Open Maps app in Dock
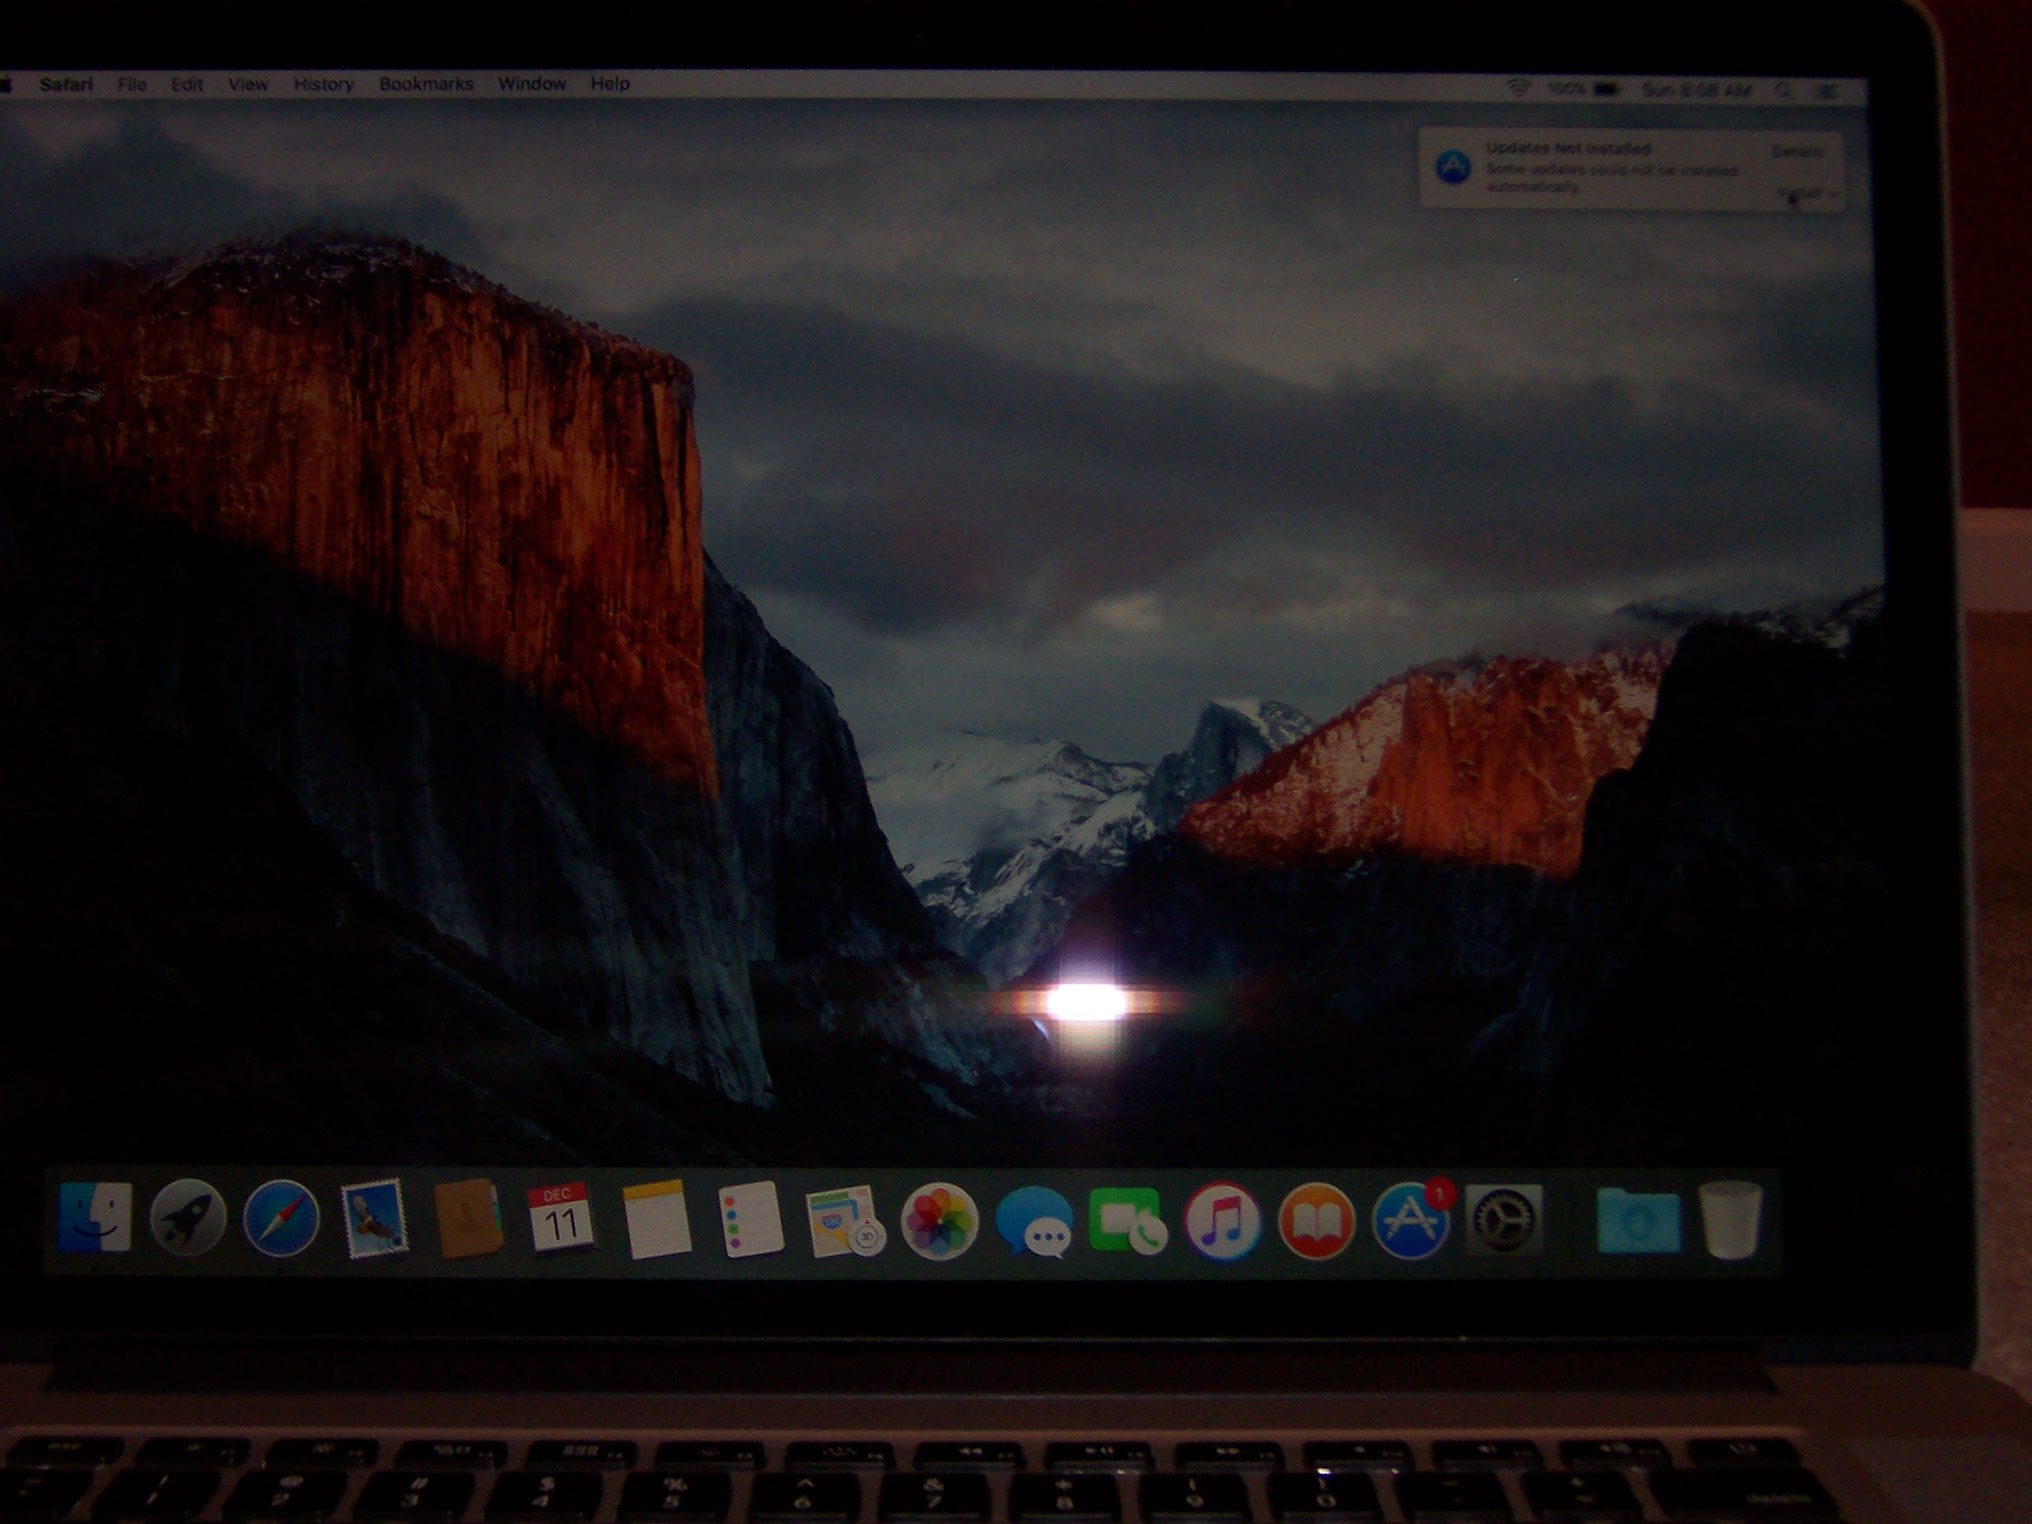 pos(844,1220)
